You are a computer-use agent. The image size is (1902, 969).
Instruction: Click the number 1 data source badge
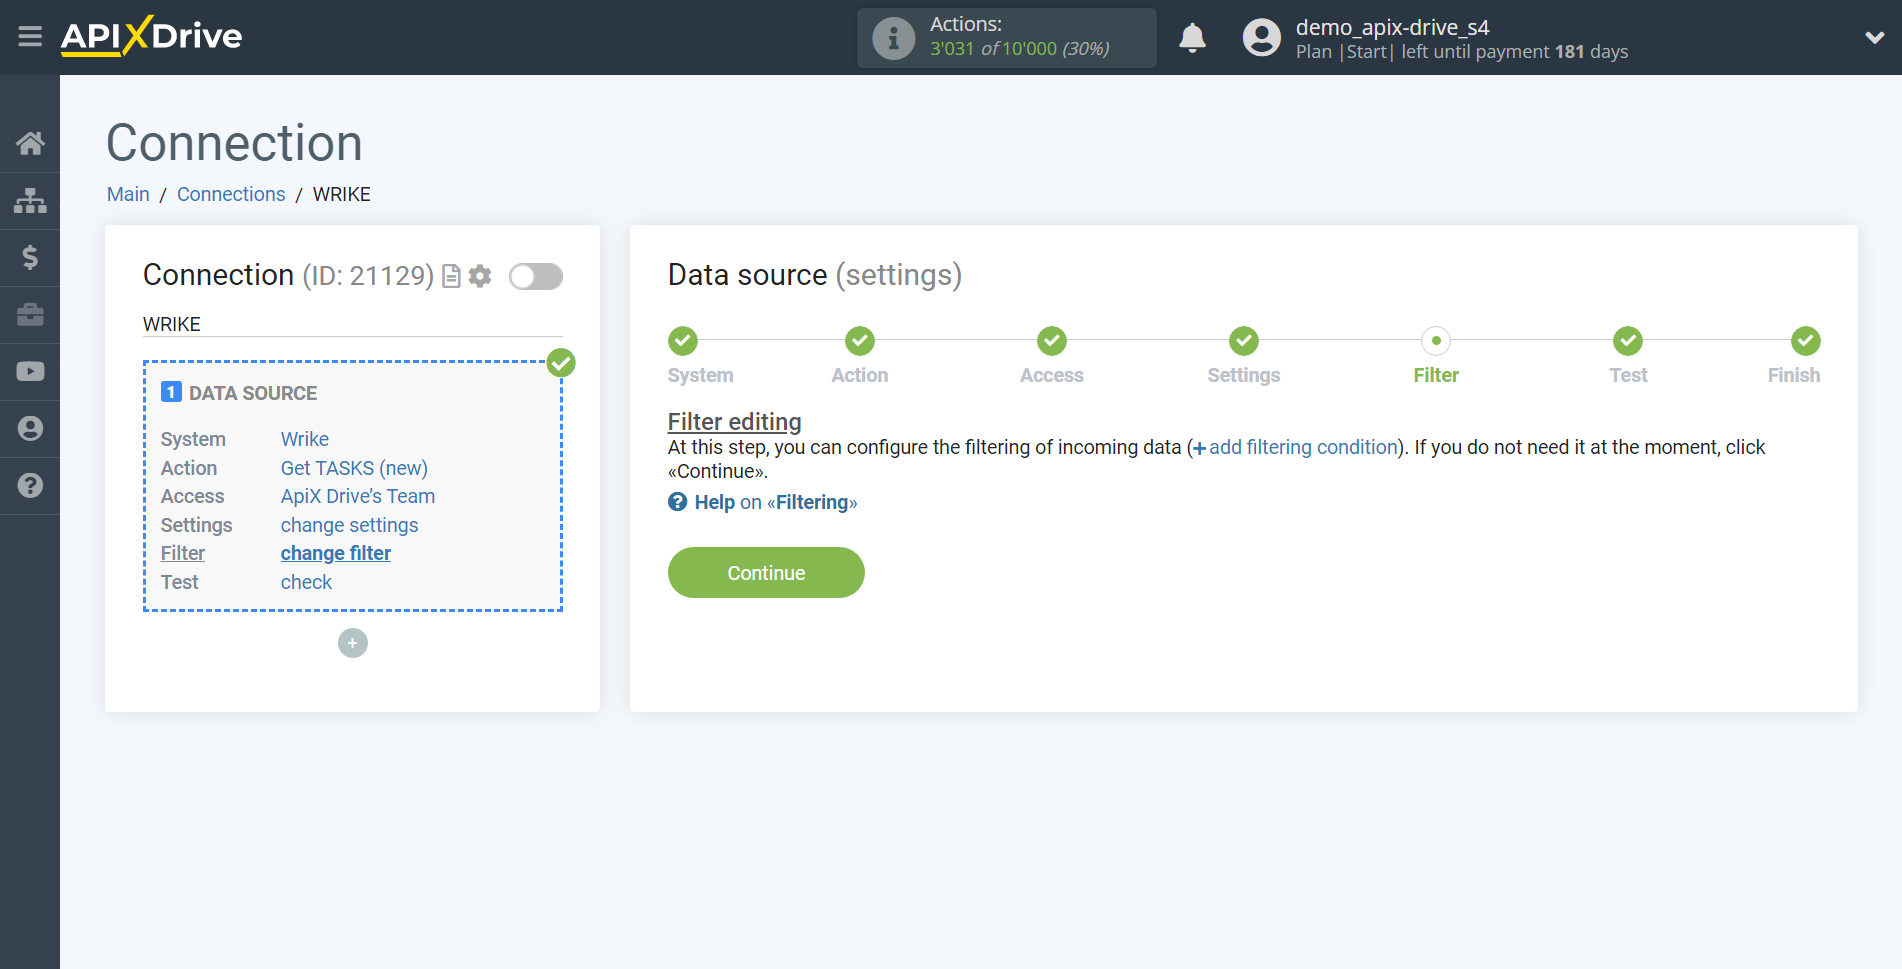[171, 392]
